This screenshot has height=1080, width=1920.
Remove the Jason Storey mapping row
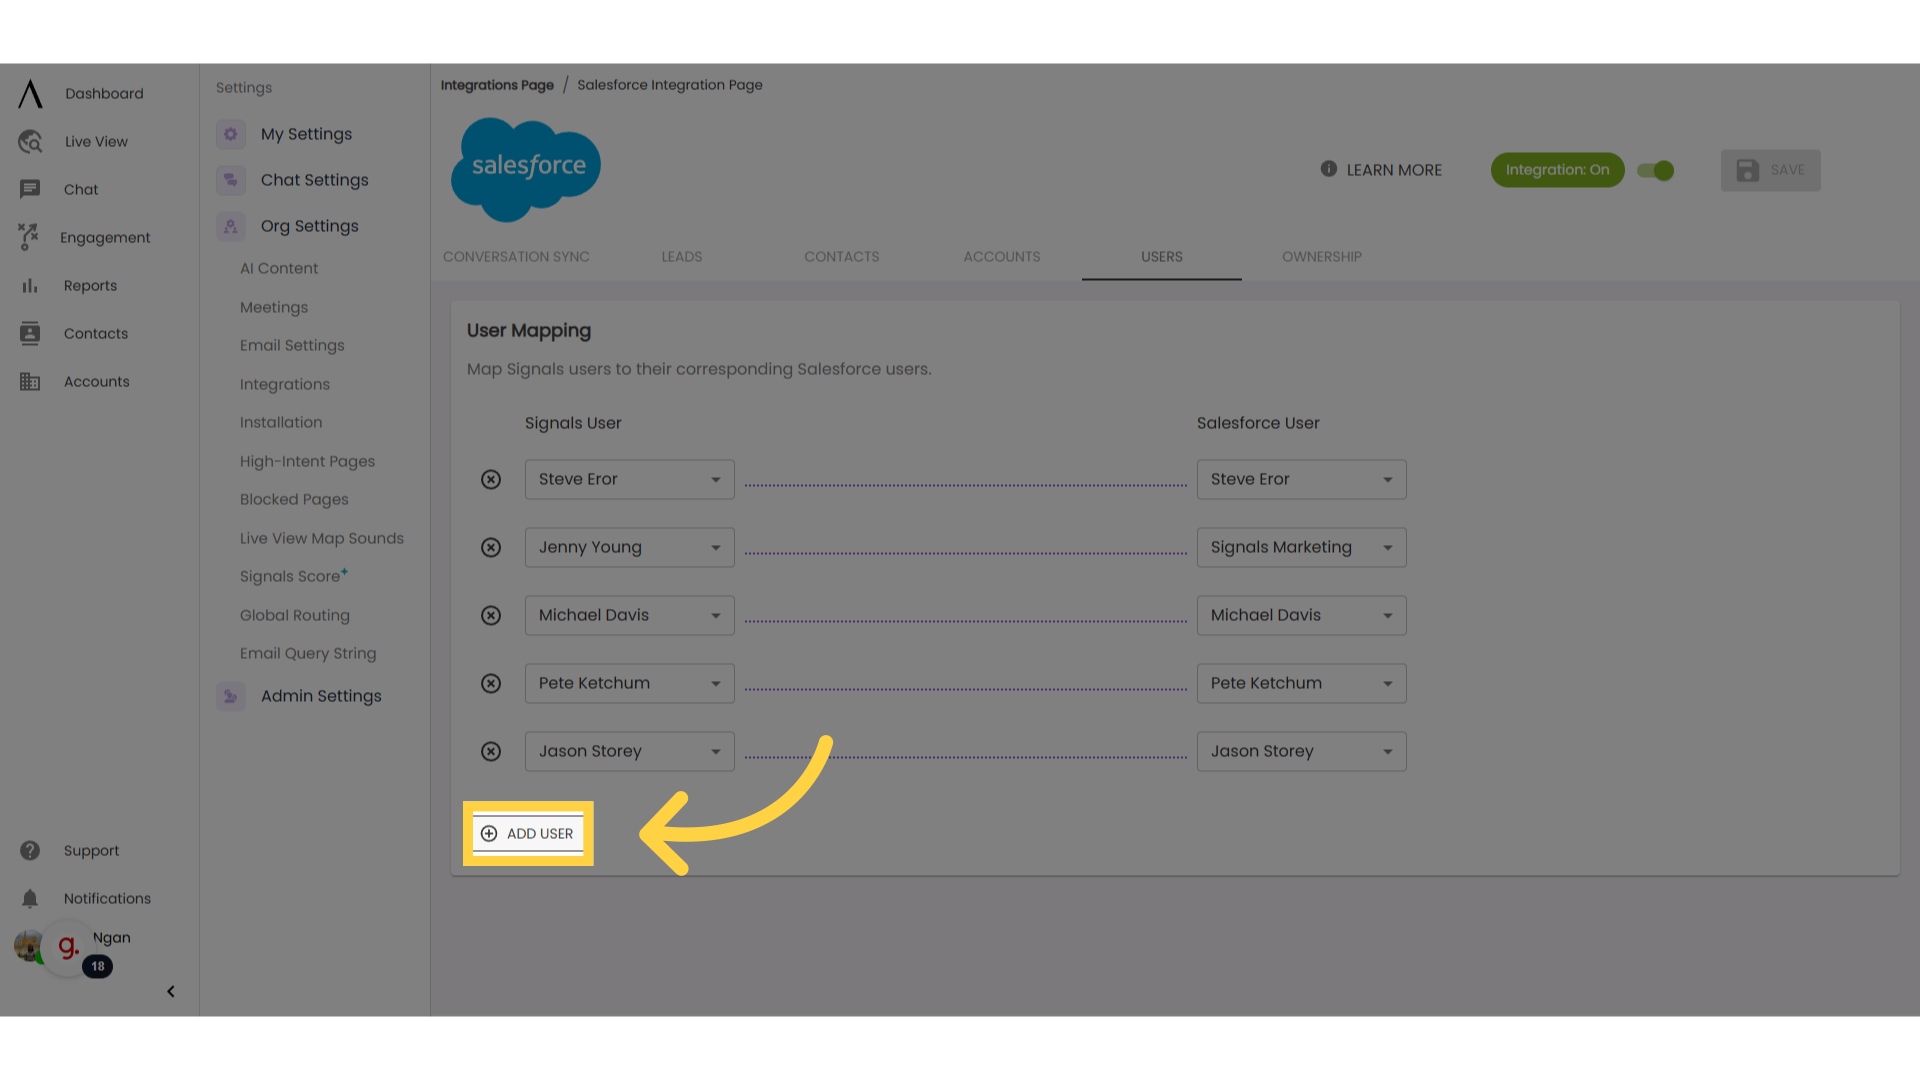491,752
